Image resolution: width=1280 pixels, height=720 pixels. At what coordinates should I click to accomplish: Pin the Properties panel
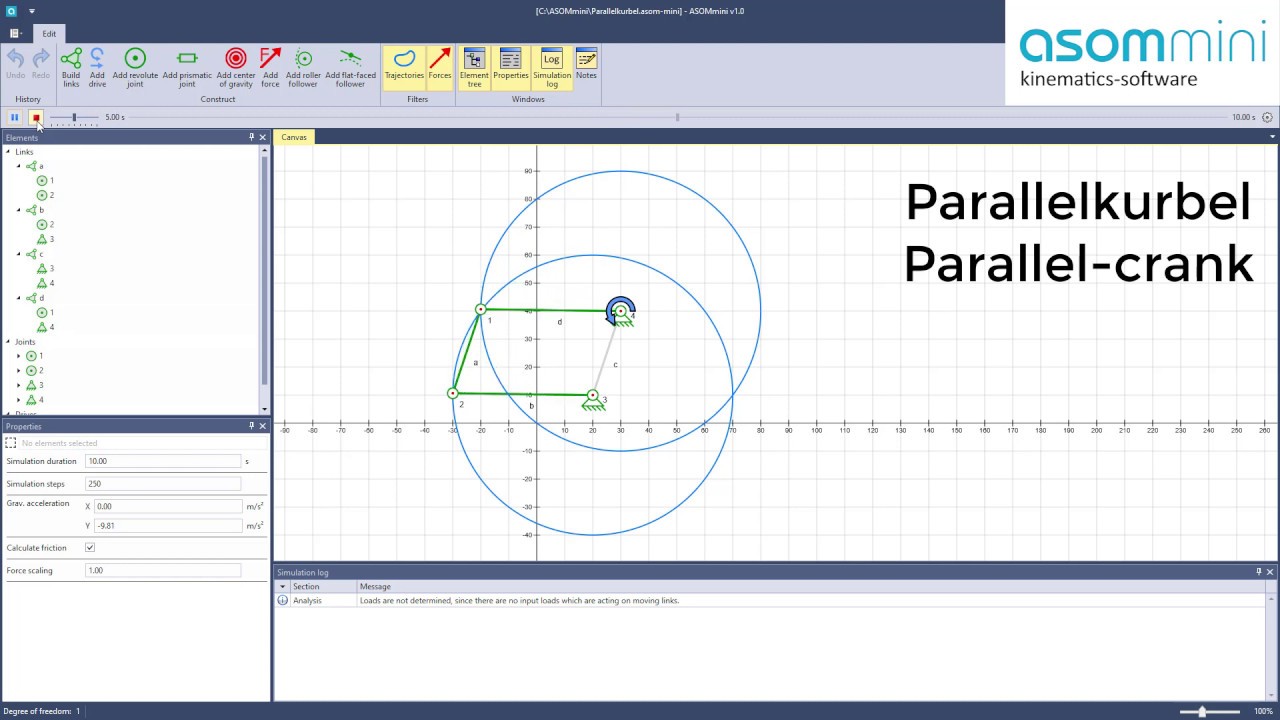251,426
